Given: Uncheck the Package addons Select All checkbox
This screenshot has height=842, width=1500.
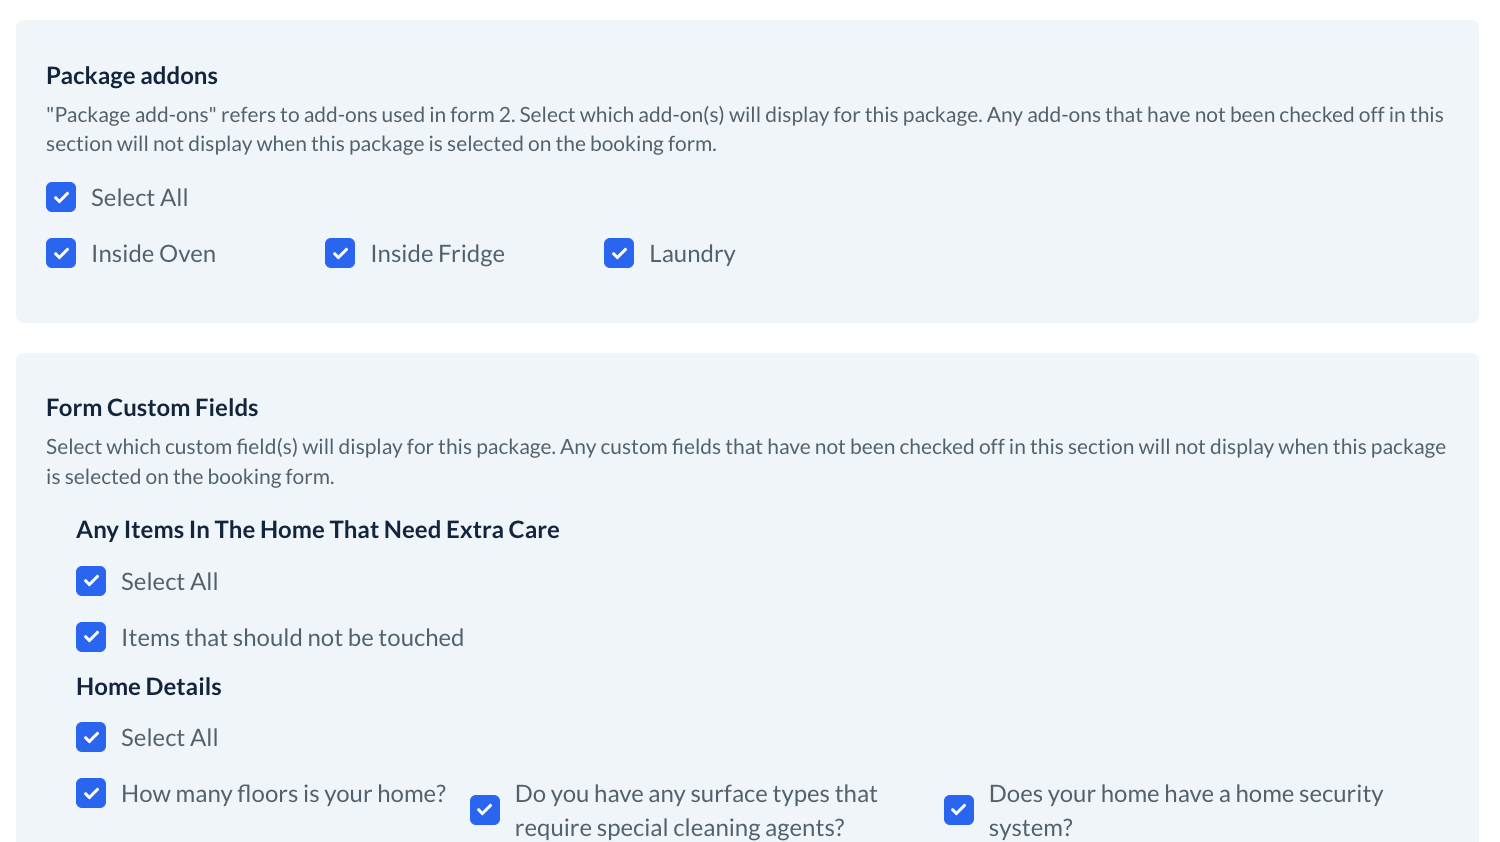Looking at the screenshot, I should click(x=61, y=197).
